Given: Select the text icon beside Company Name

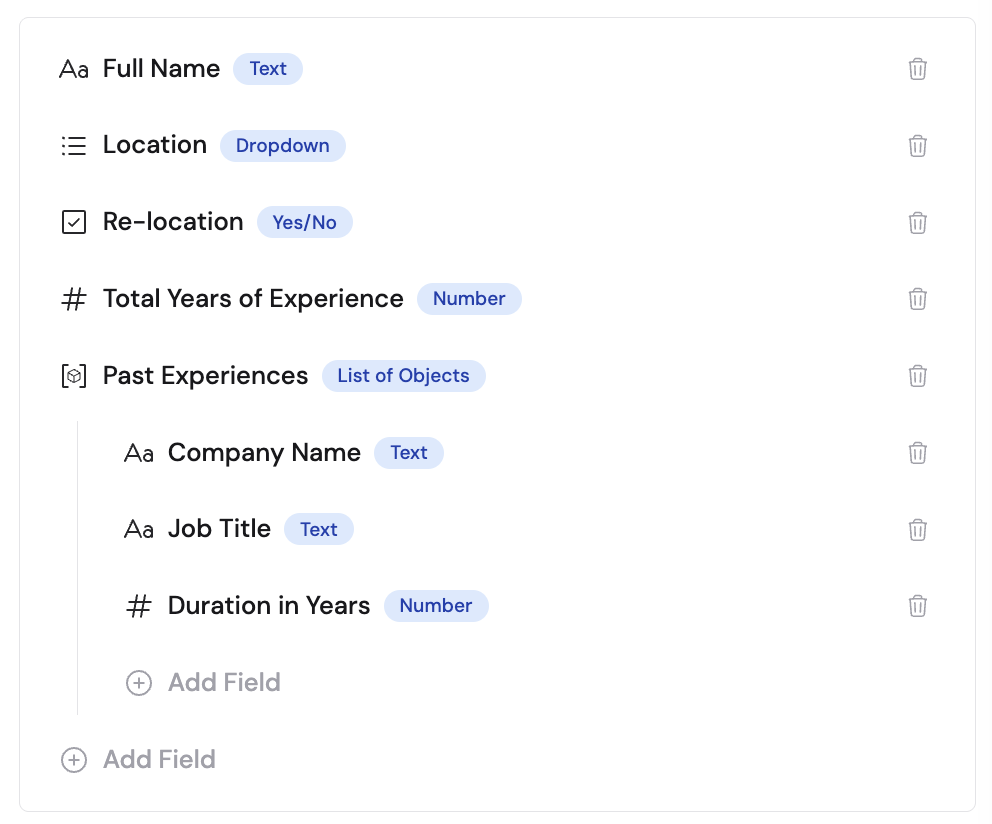Looking at the screenshot, I should coord(139,452).
